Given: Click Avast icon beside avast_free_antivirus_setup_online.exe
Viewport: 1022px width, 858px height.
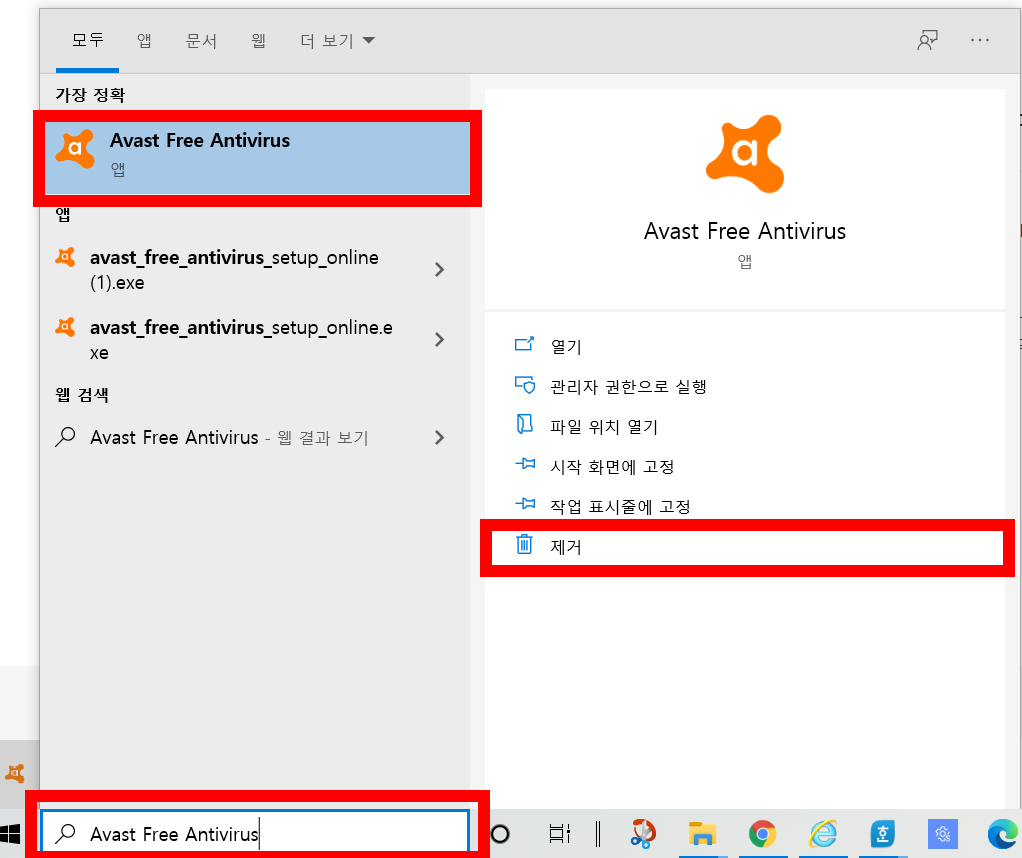Looking at the screenshot, I should (x=65, y=327).
